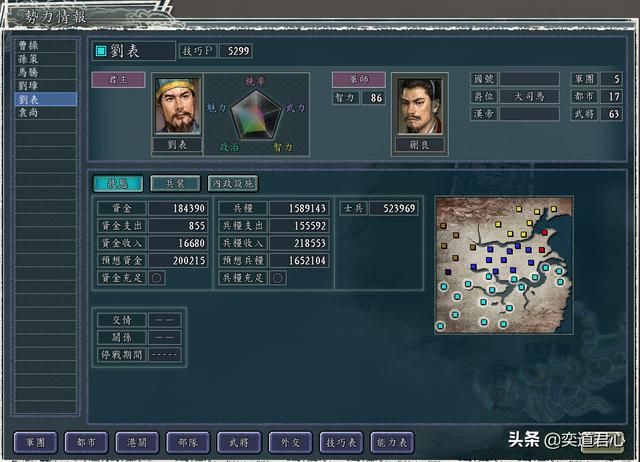Click the 劉表 name plate under portrait
Image resolution: width=640 pixels, height=462 pixels.
click(177, 145)
